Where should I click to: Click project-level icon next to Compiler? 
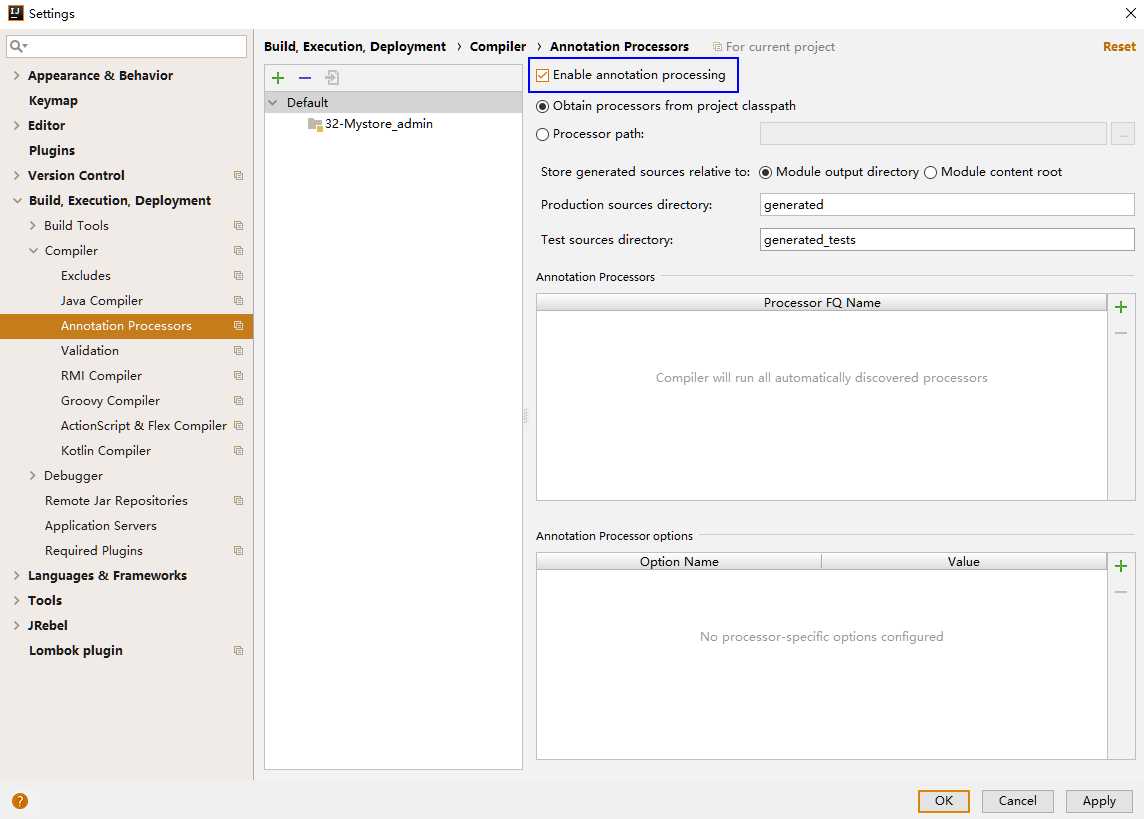point(238,251)
